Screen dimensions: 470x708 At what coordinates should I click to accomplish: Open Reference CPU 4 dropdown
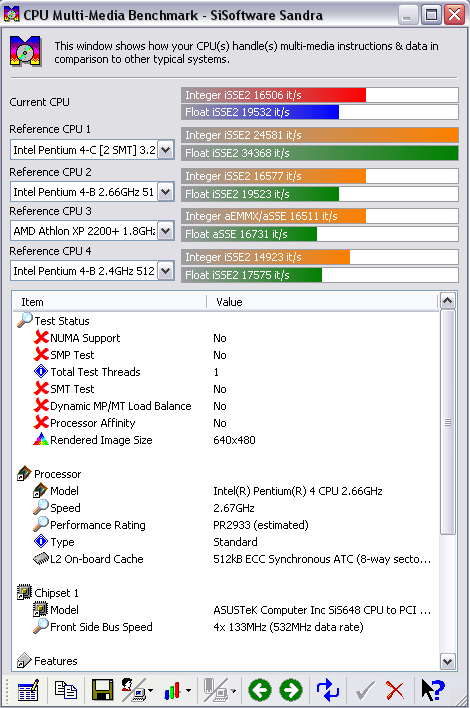click(x=166, y=271)
